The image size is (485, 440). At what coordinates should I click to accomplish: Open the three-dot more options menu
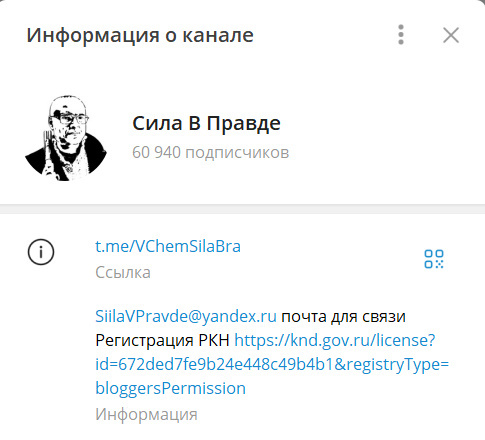pos(401,35)
